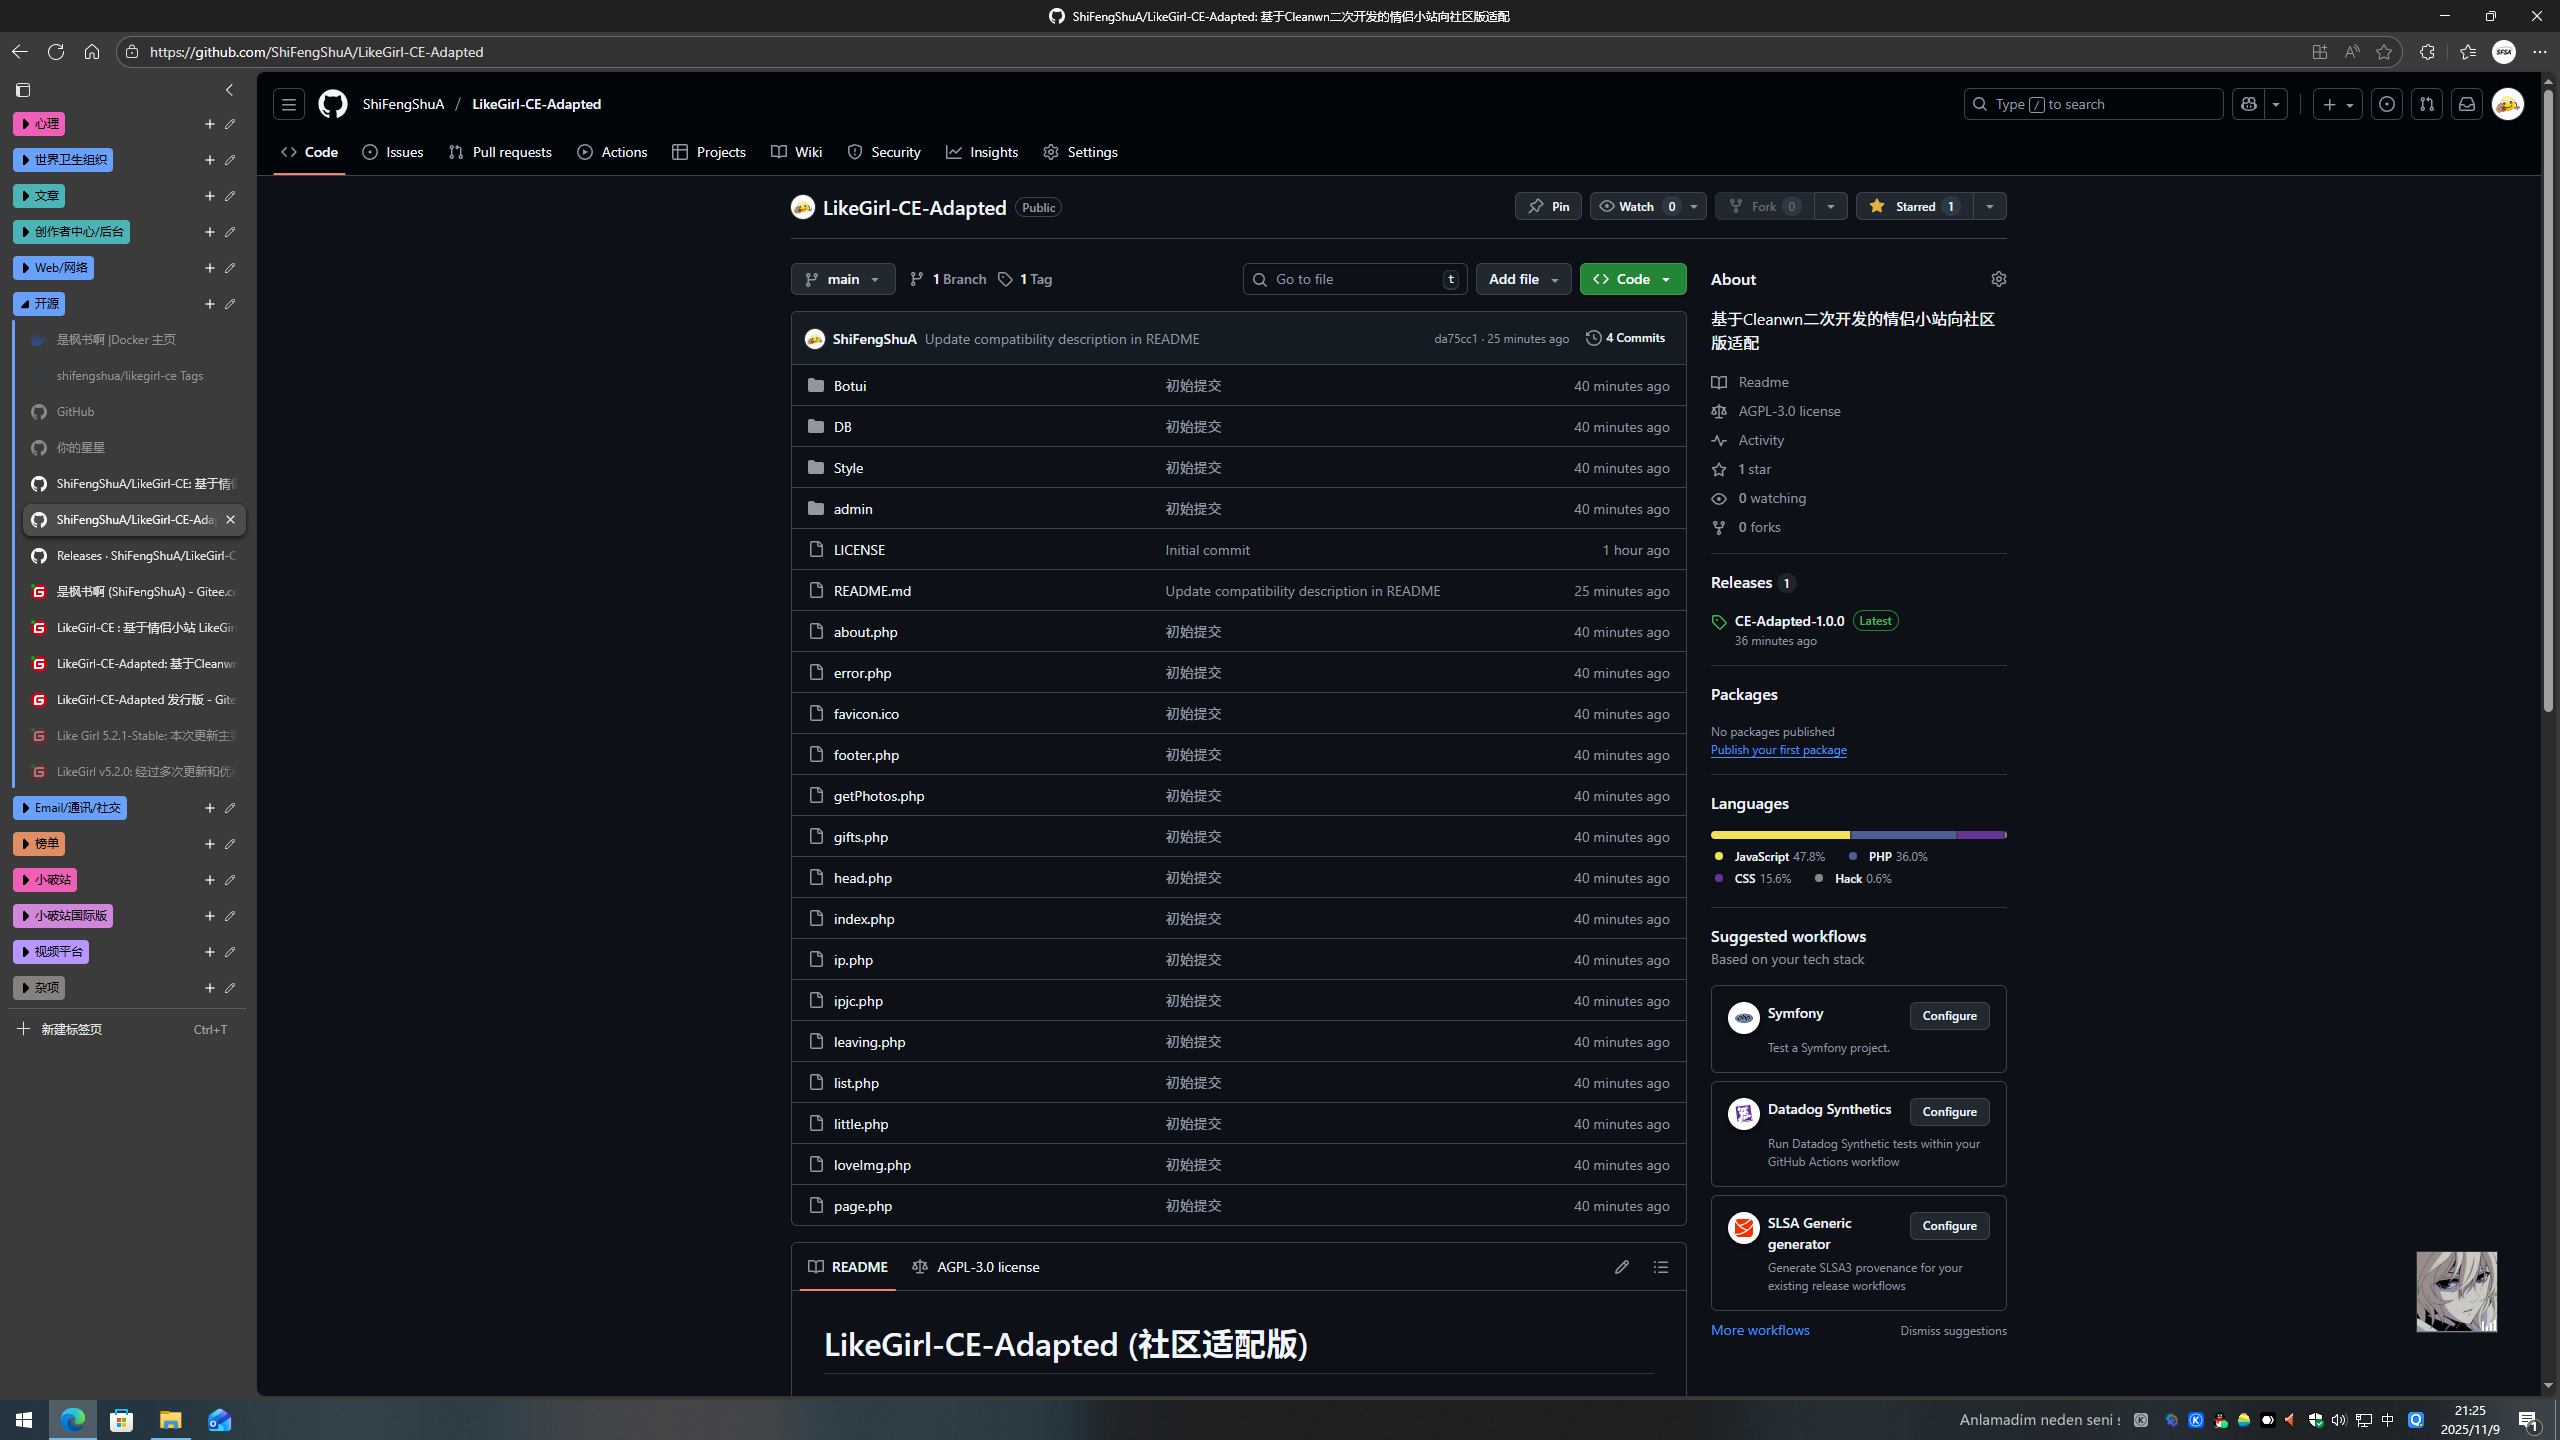Open the main branch dropdown

tap(843, 279)
